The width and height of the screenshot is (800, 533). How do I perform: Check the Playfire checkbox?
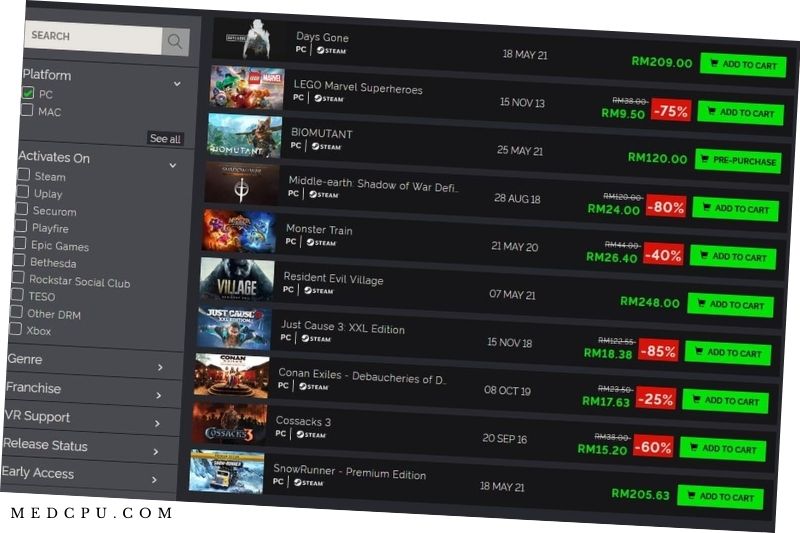pyautogui.click(x=21, y=226)
